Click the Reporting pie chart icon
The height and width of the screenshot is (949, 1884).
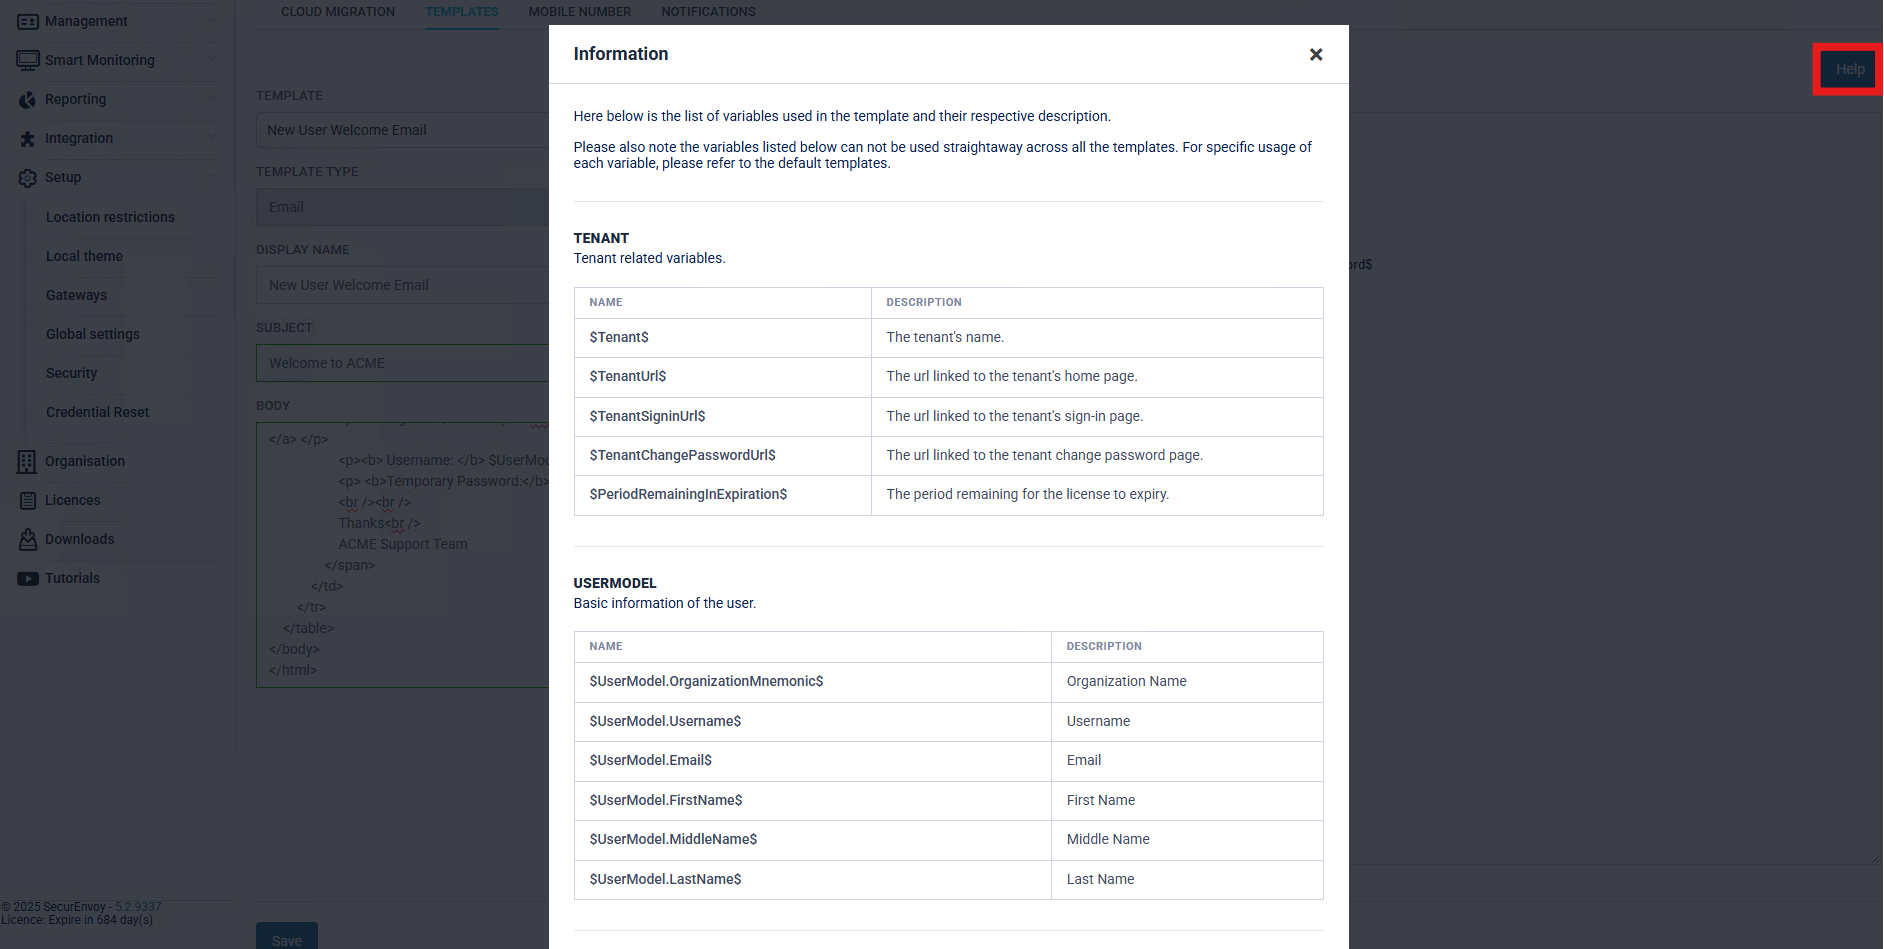point(28,99)
